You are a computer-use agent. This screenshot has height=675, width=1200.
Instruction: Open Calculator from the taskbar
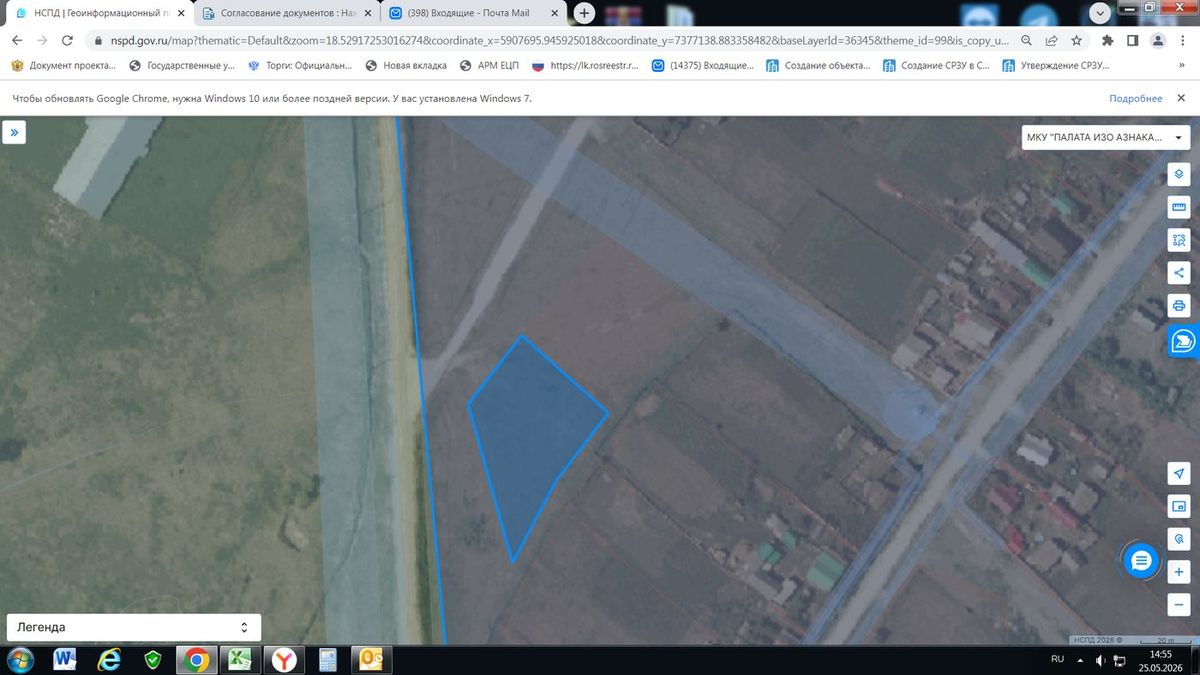coord(328,660)
